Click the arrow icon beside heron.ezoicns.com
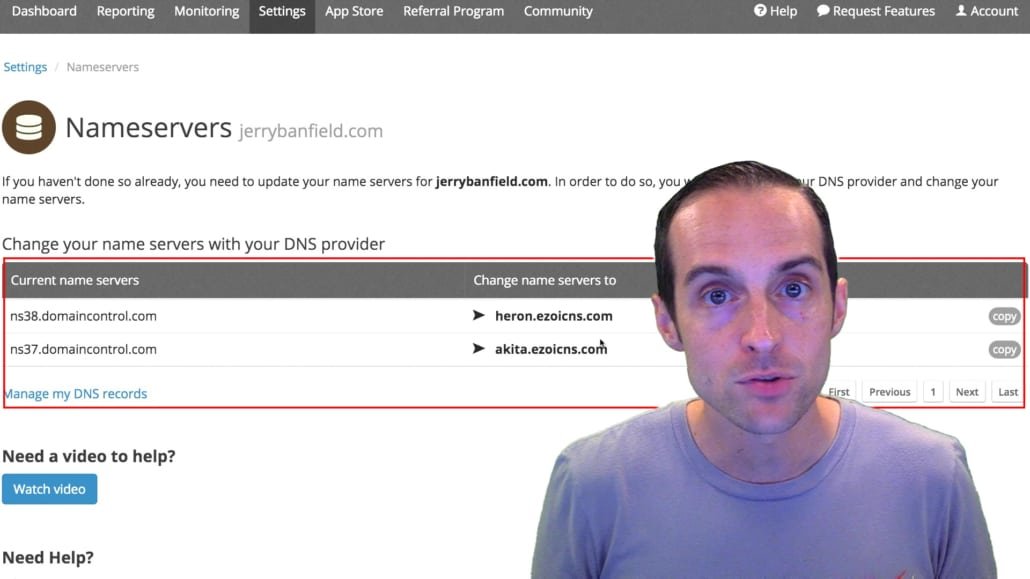The width and height of the screenshot is (1030, 579). click(478, 315)
